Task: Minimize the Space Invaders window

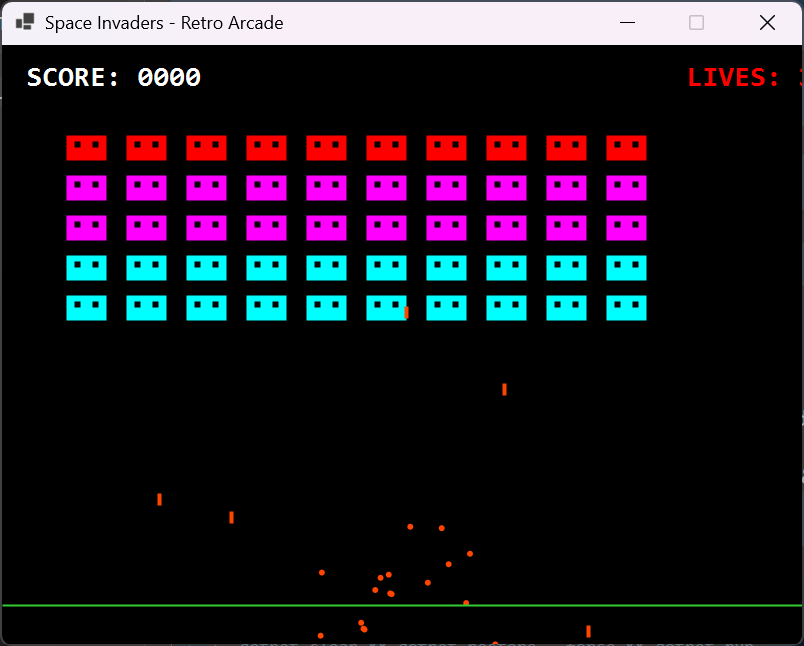Action: point(627,23)
